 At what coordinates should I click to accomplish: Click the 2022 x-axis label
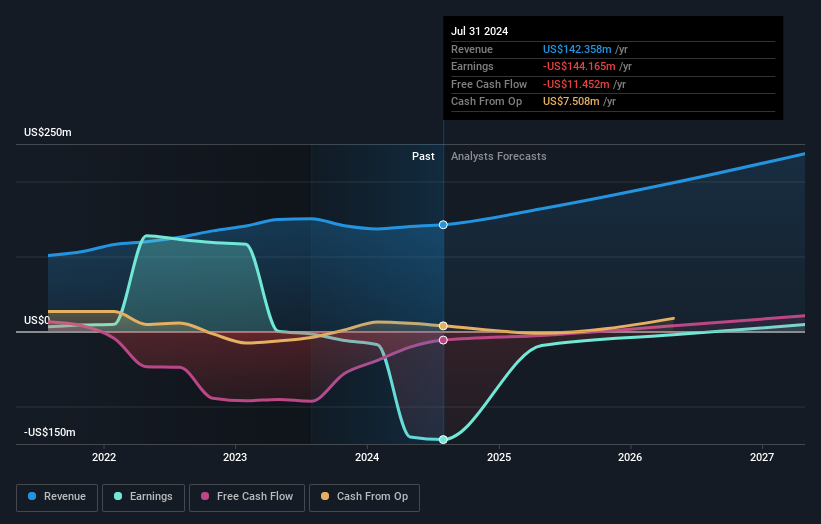pyautogui.click(x=104, y=457)
